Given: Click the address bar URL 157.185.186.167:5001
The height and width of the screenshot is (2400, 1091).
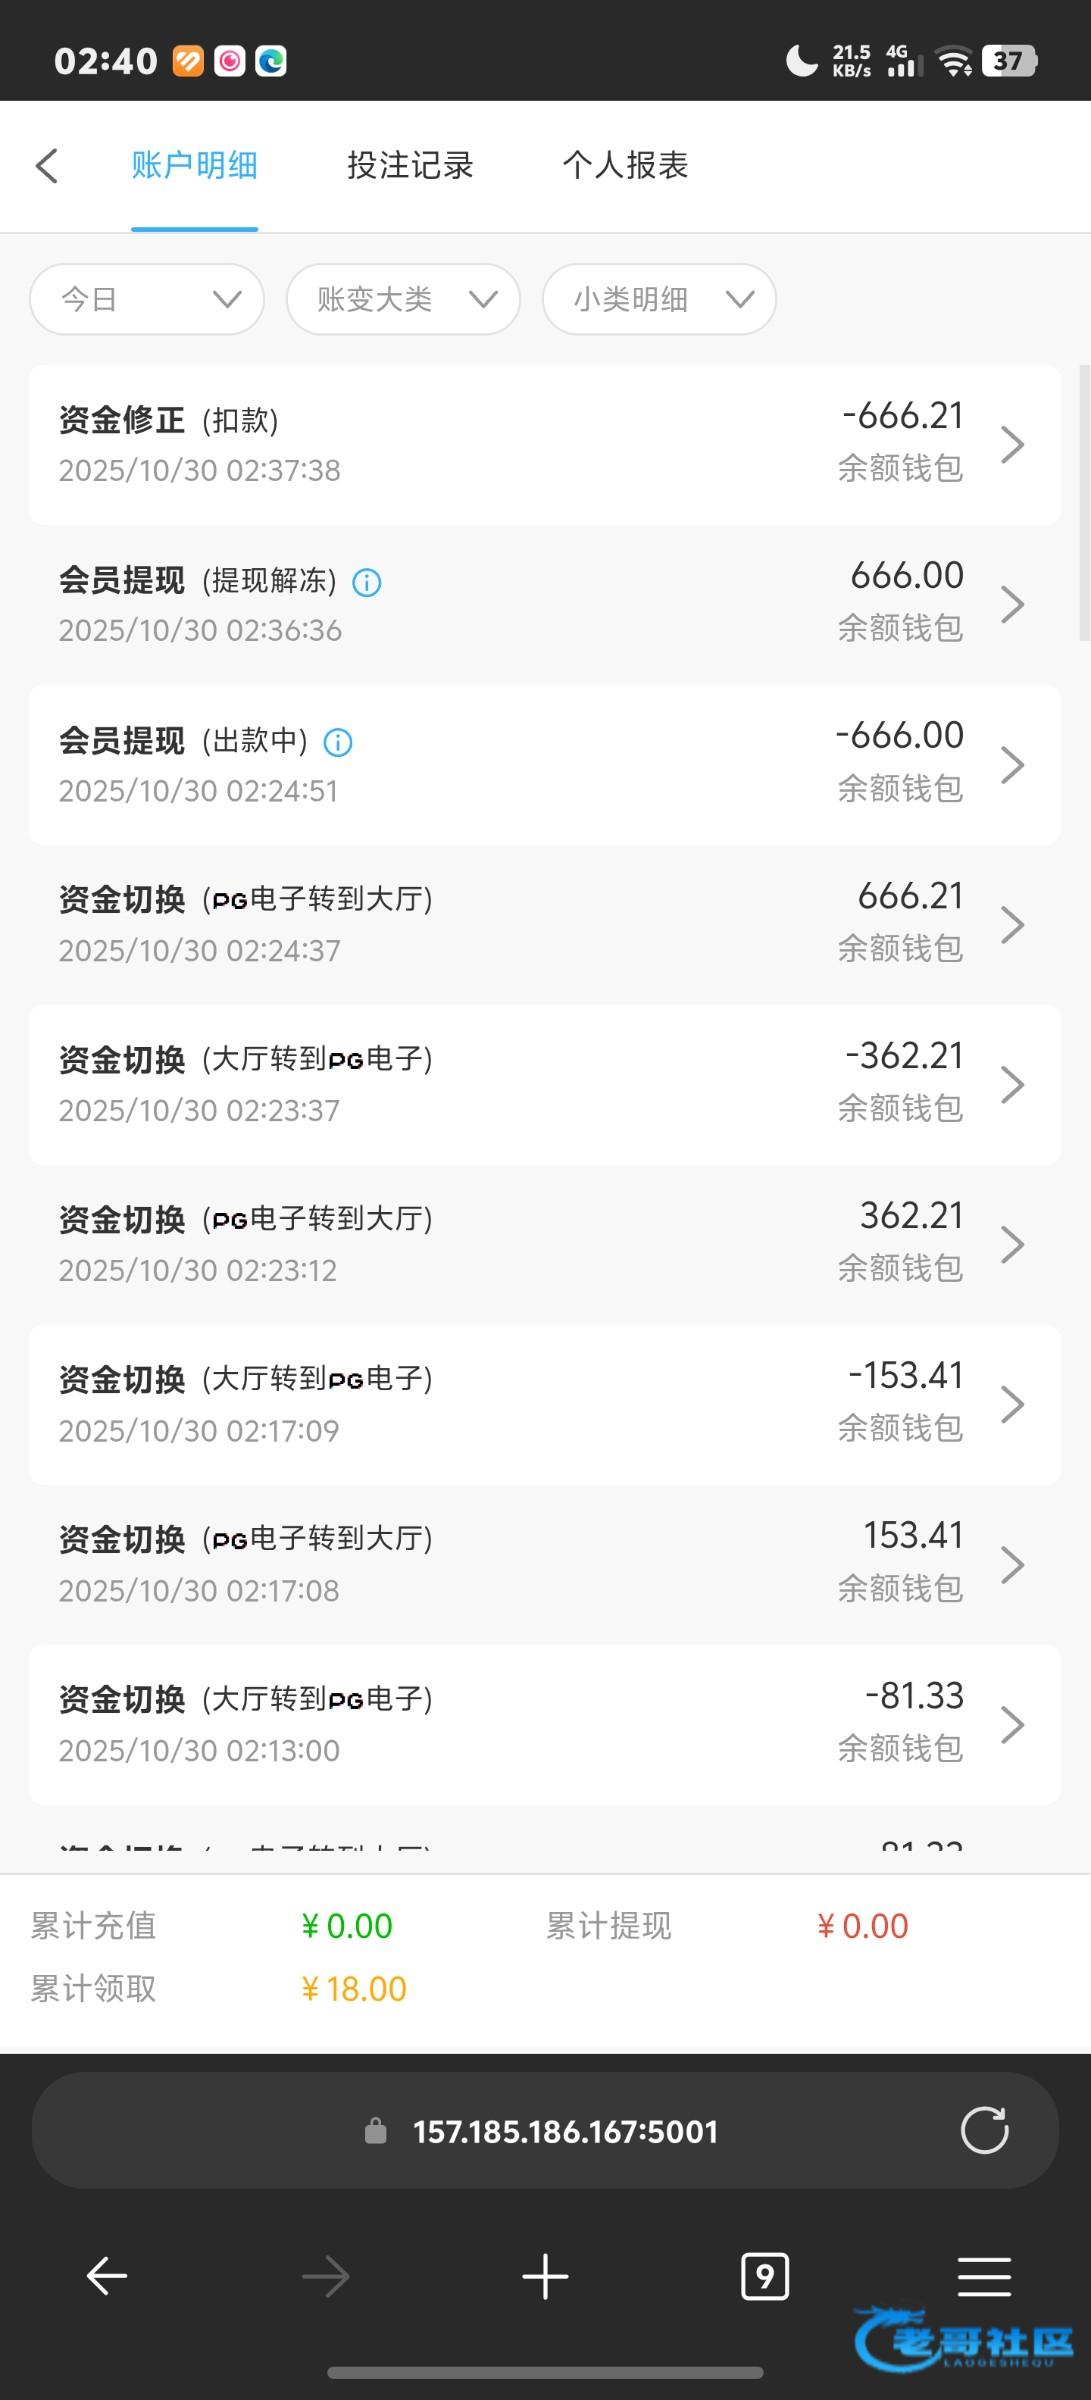Looking at the screenshot, I should (565, 2132).
